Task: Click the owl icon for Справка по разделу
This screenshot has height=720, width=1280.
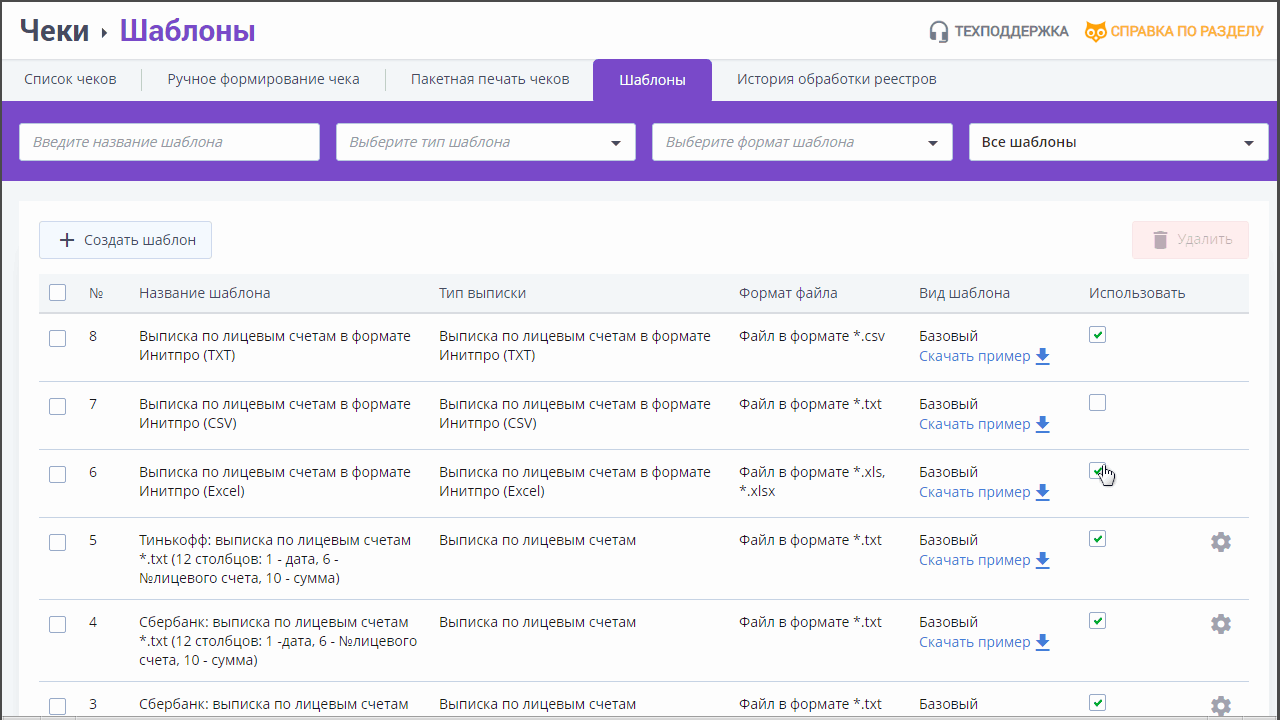Action: (x=1096, y=31)
